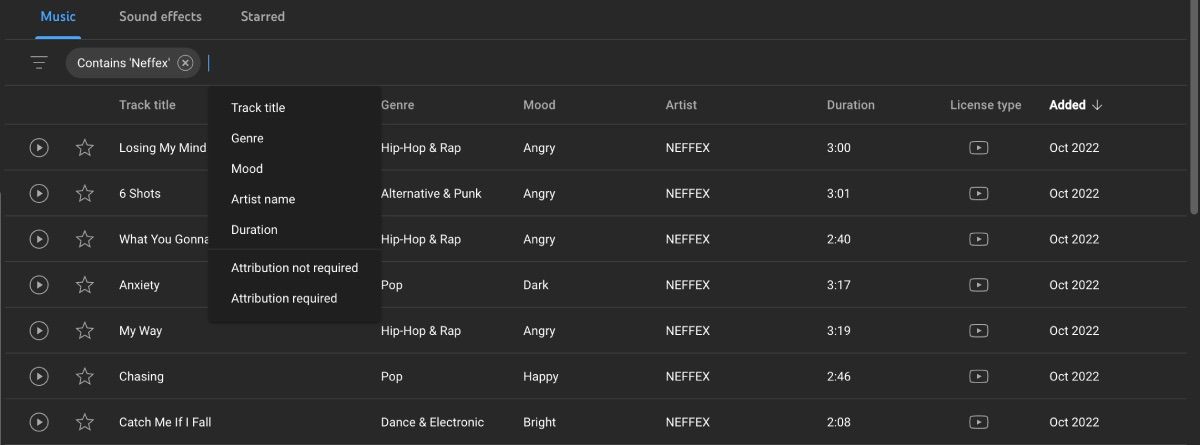Star the Catch Me If I Fall track

click(x=85, y=422)
